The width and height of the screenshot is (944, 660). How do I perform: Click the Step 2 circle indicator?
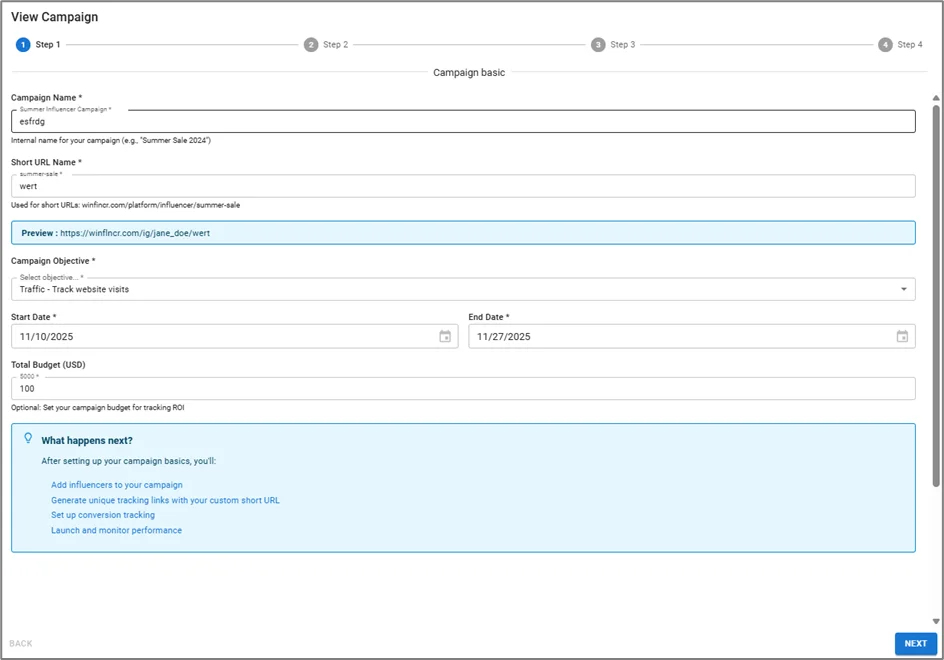pos(311,45)
